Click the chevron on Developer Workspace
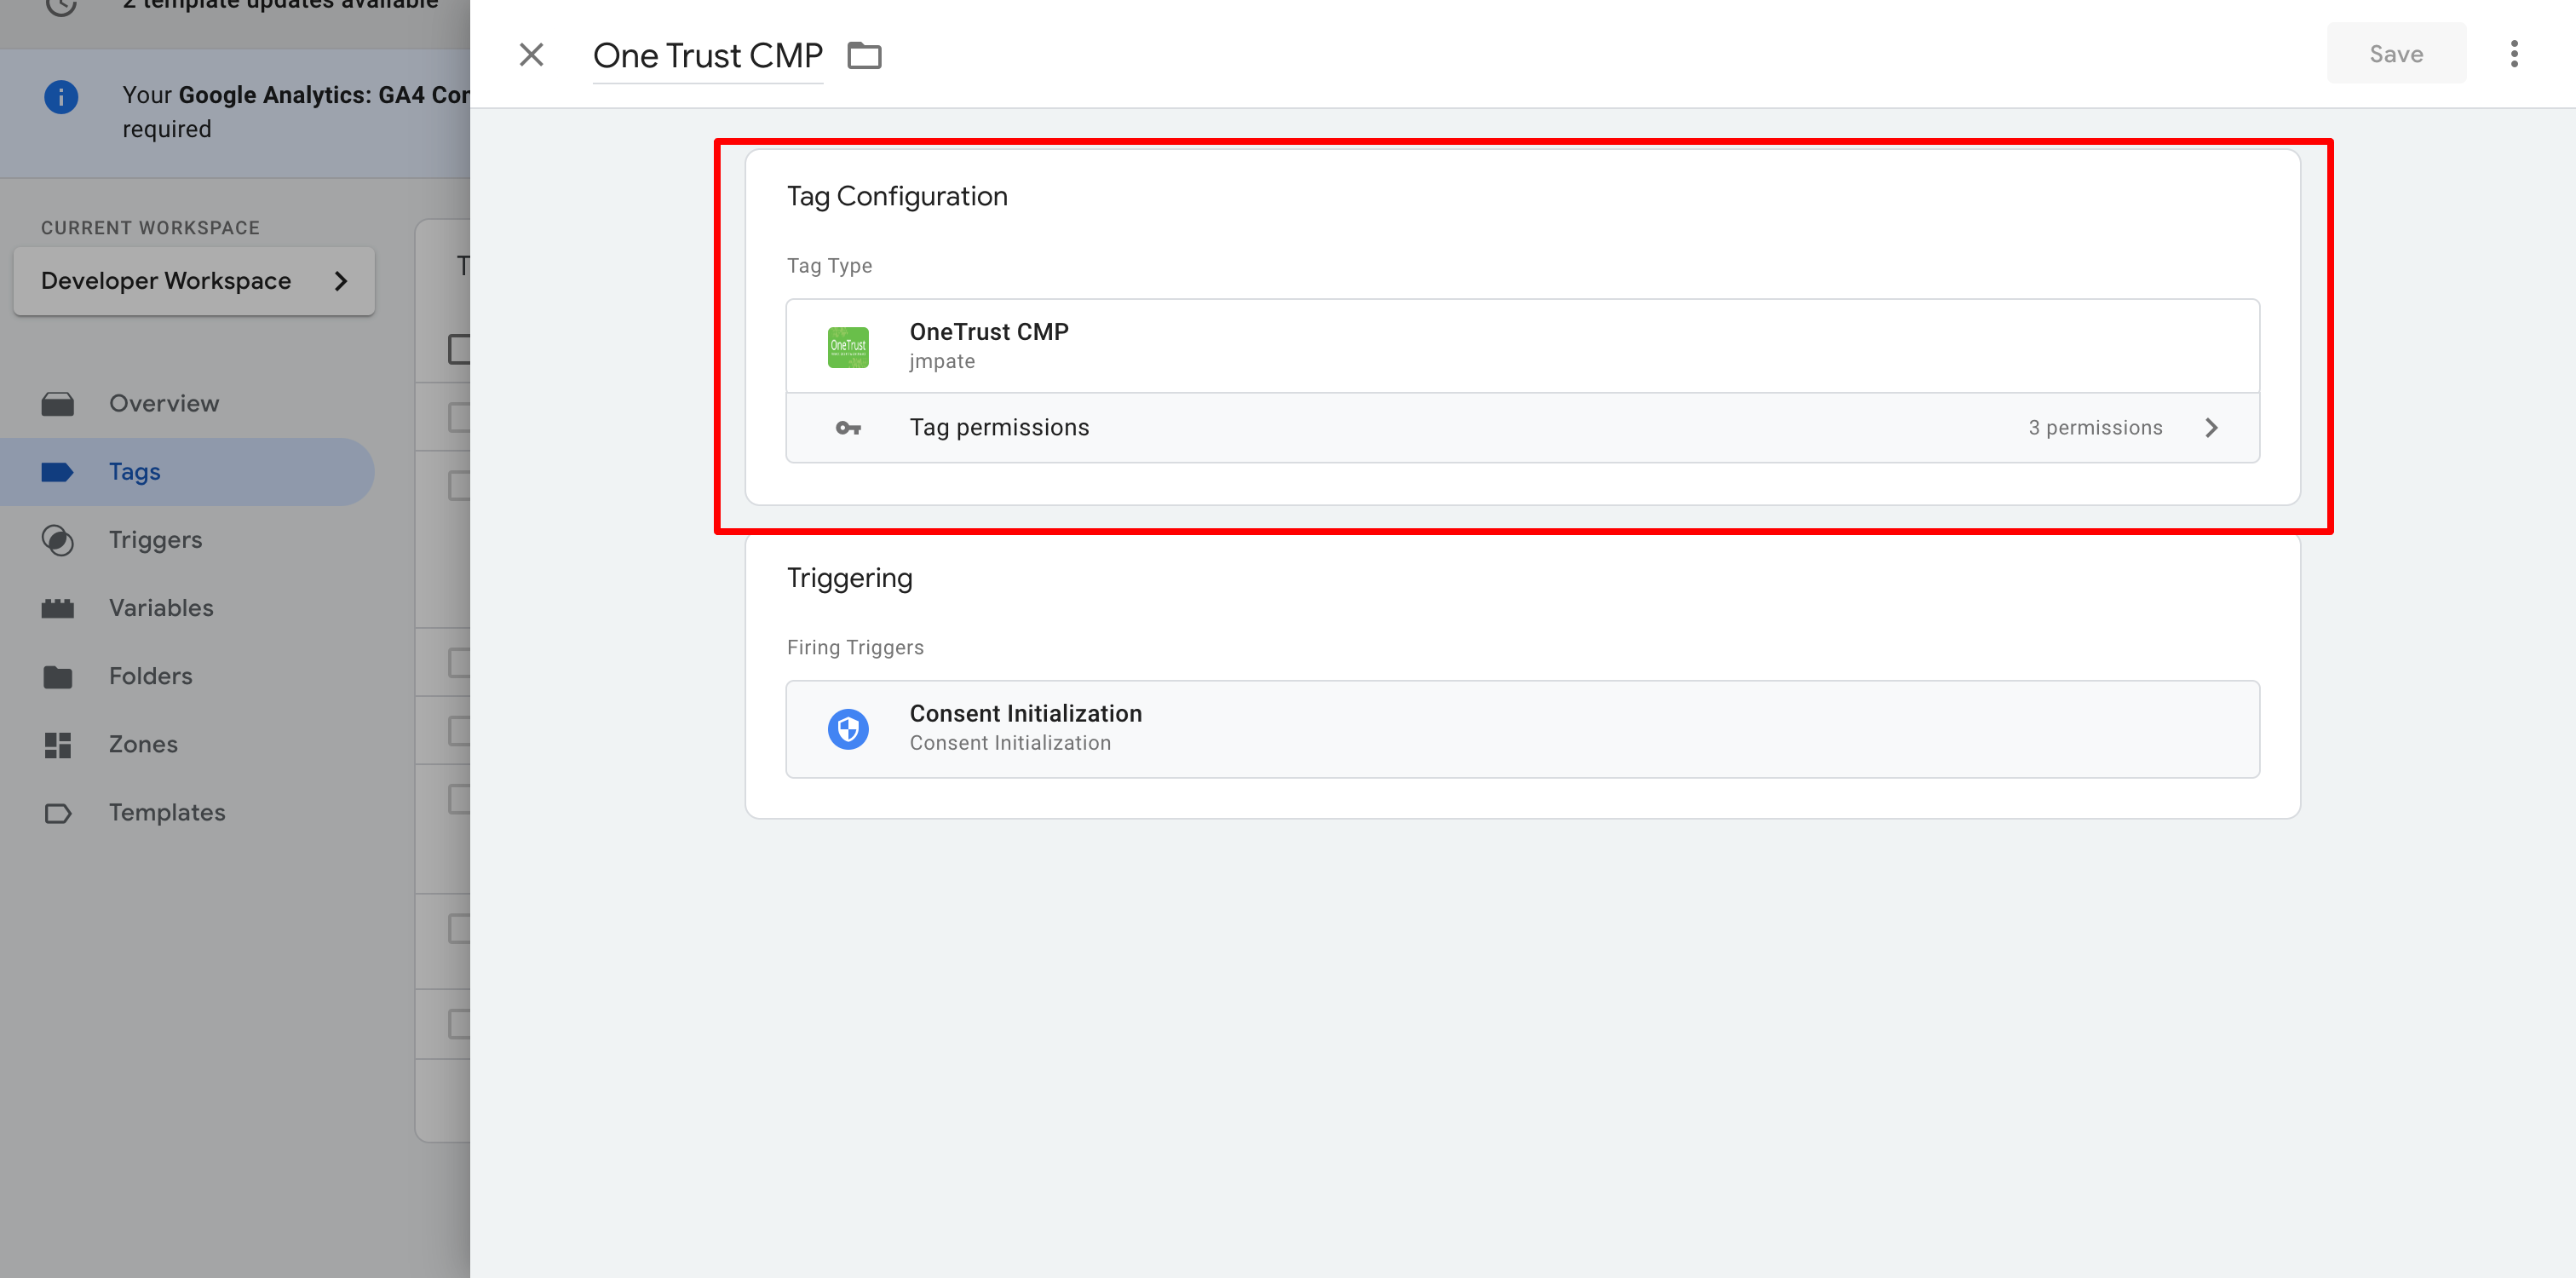This screenshot has width=2576, height=1278. coord(341,281)
